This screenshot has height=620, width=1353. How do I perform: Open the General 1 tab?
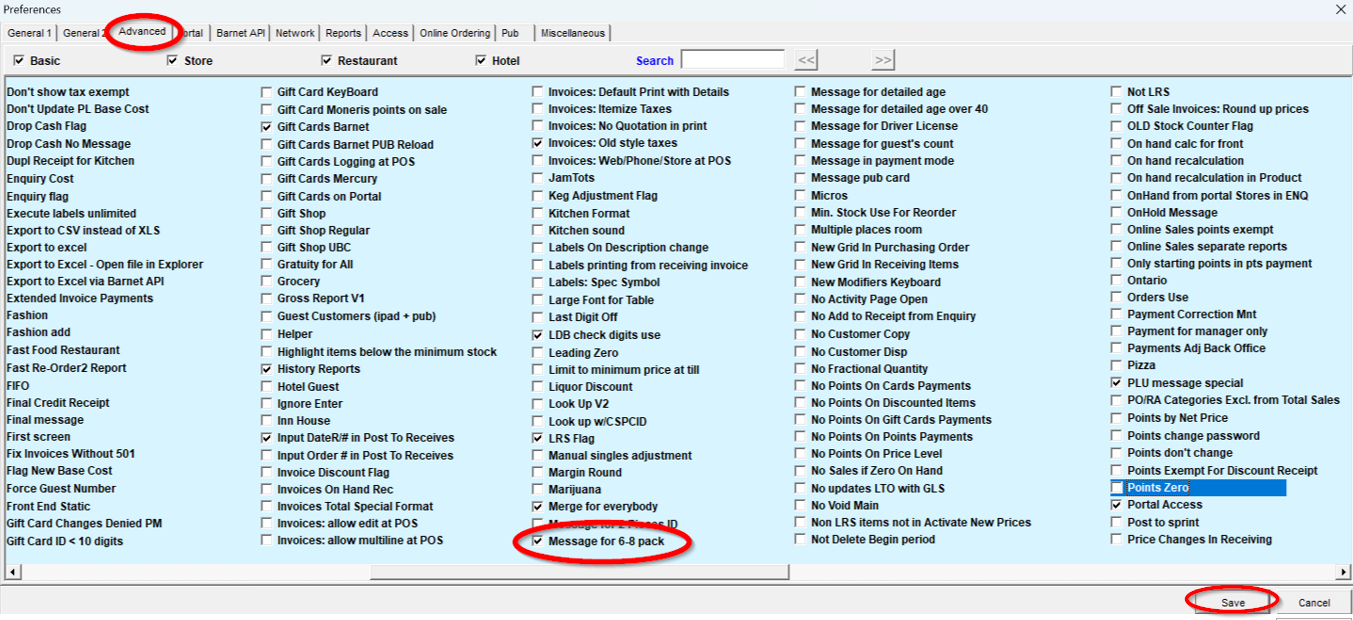click(29, 33)
